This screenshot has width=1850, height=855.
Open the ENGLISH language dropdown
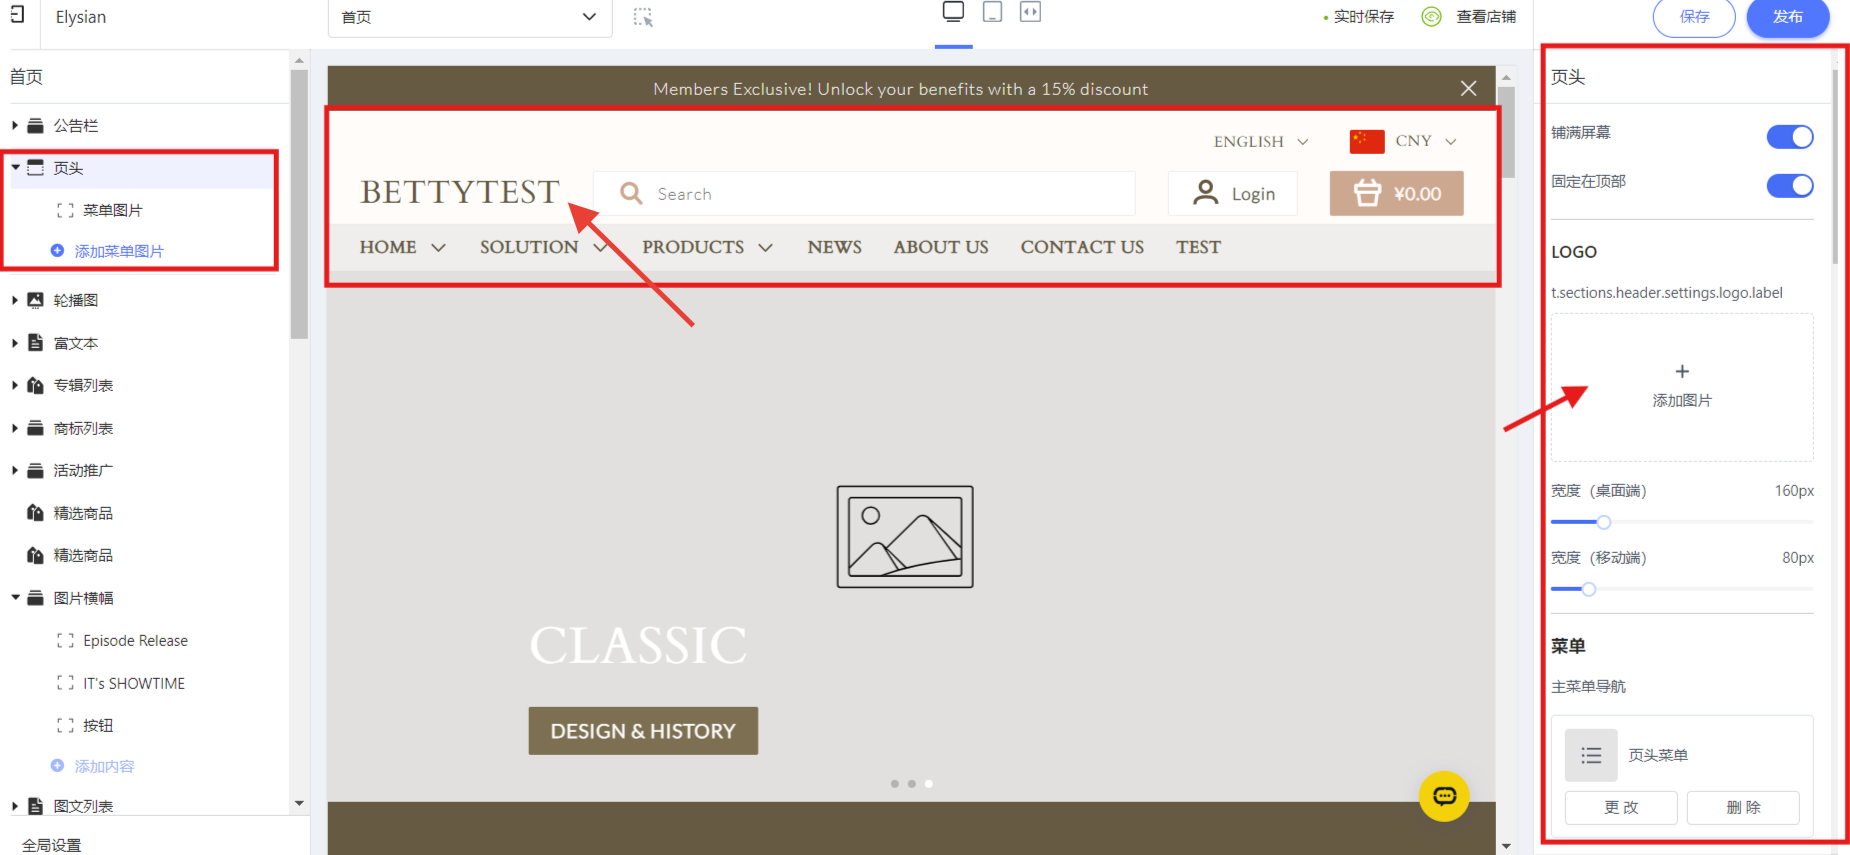coord(1260,142)
